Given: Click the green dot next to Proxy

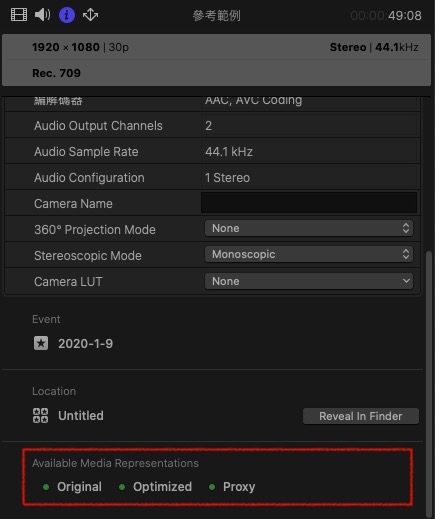Looking at the screenshot, I should coord(212,487).
